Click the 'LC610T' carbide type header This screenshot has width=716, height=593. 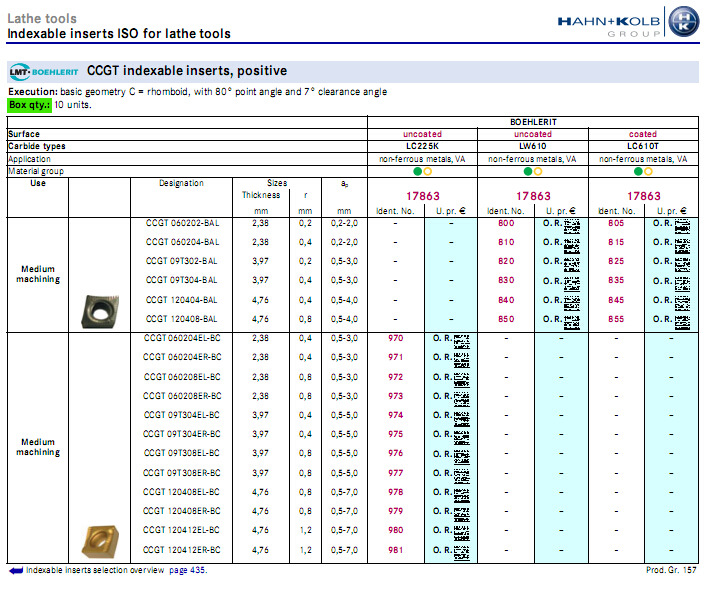click(x=643, y=146)
